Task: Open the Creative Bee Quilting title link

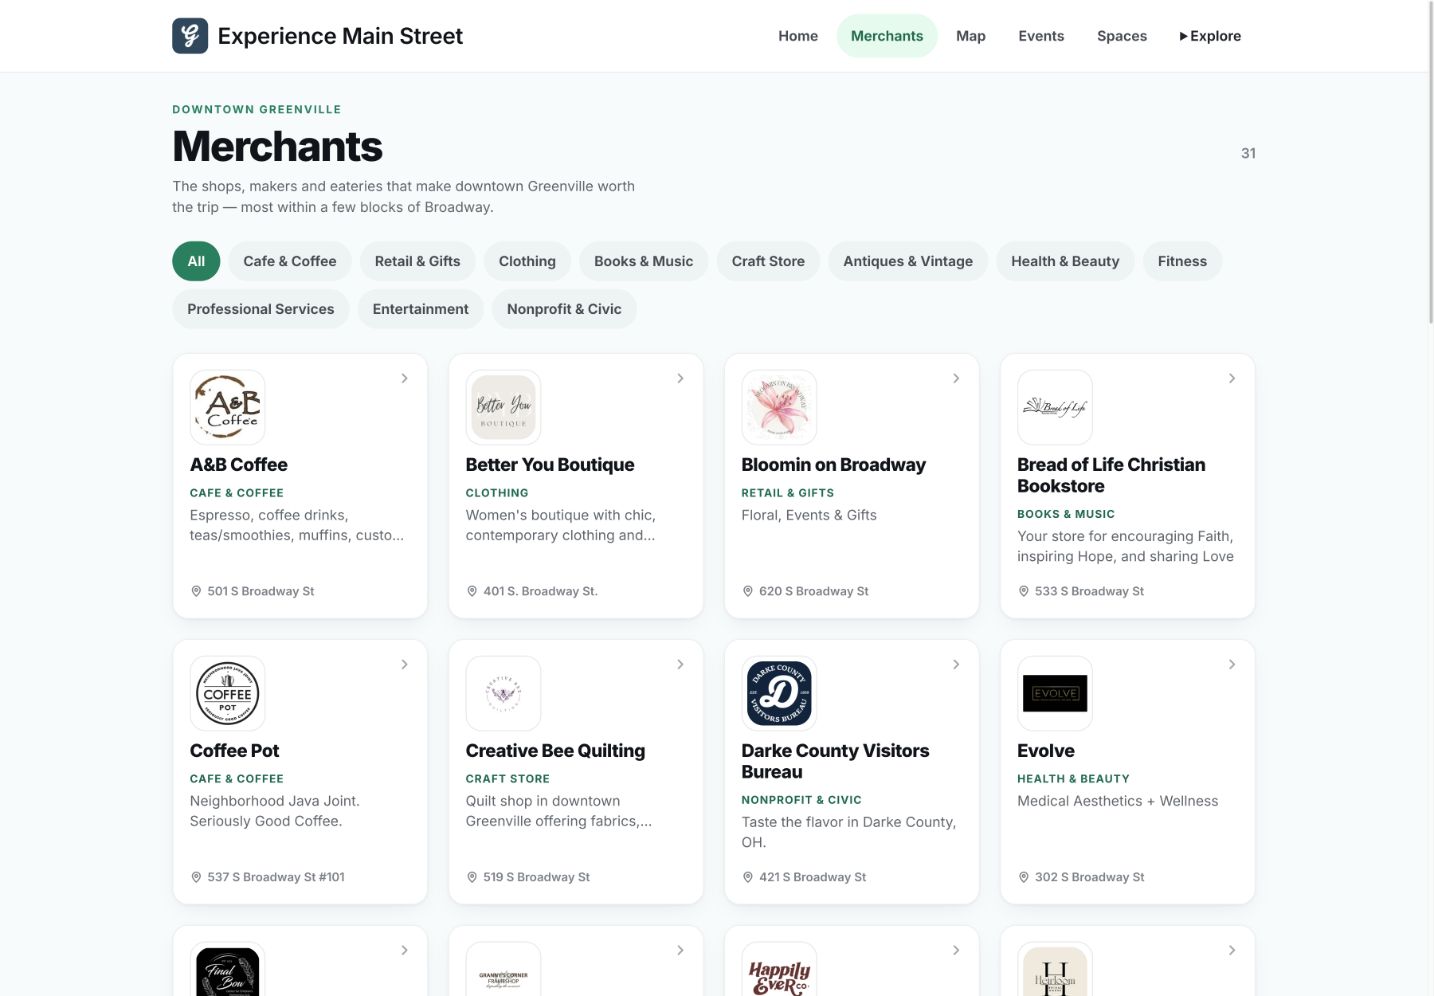Action: [x=555, y=751]
